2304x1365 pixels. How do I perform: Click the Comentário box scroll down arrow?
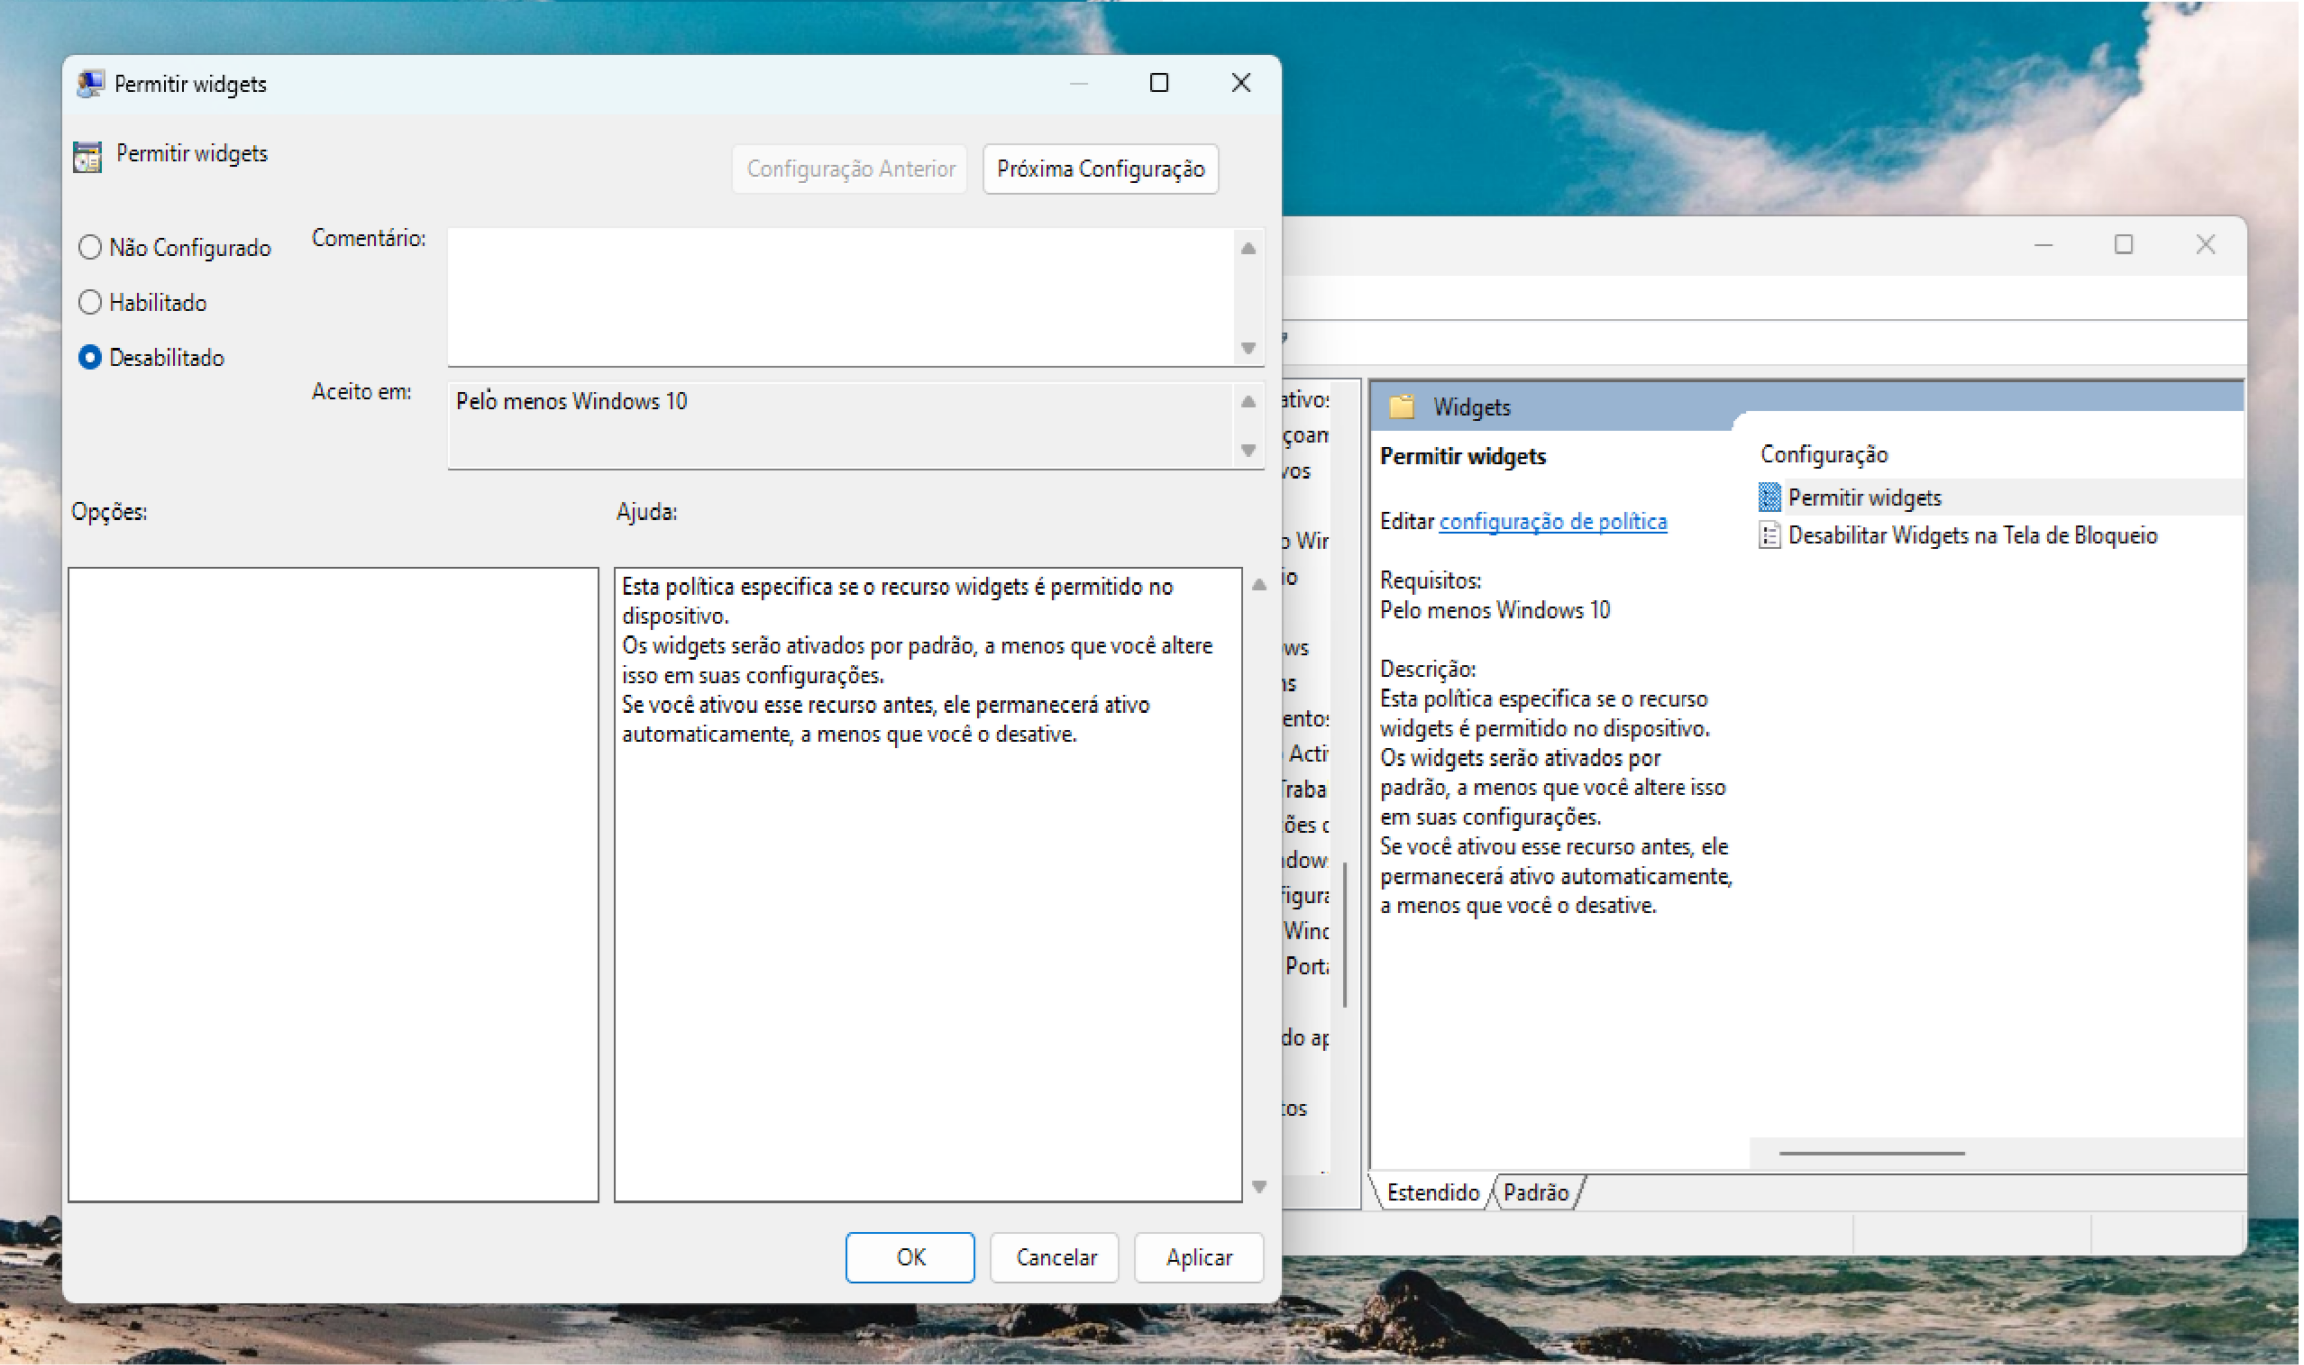click(x=1248, y=348)
